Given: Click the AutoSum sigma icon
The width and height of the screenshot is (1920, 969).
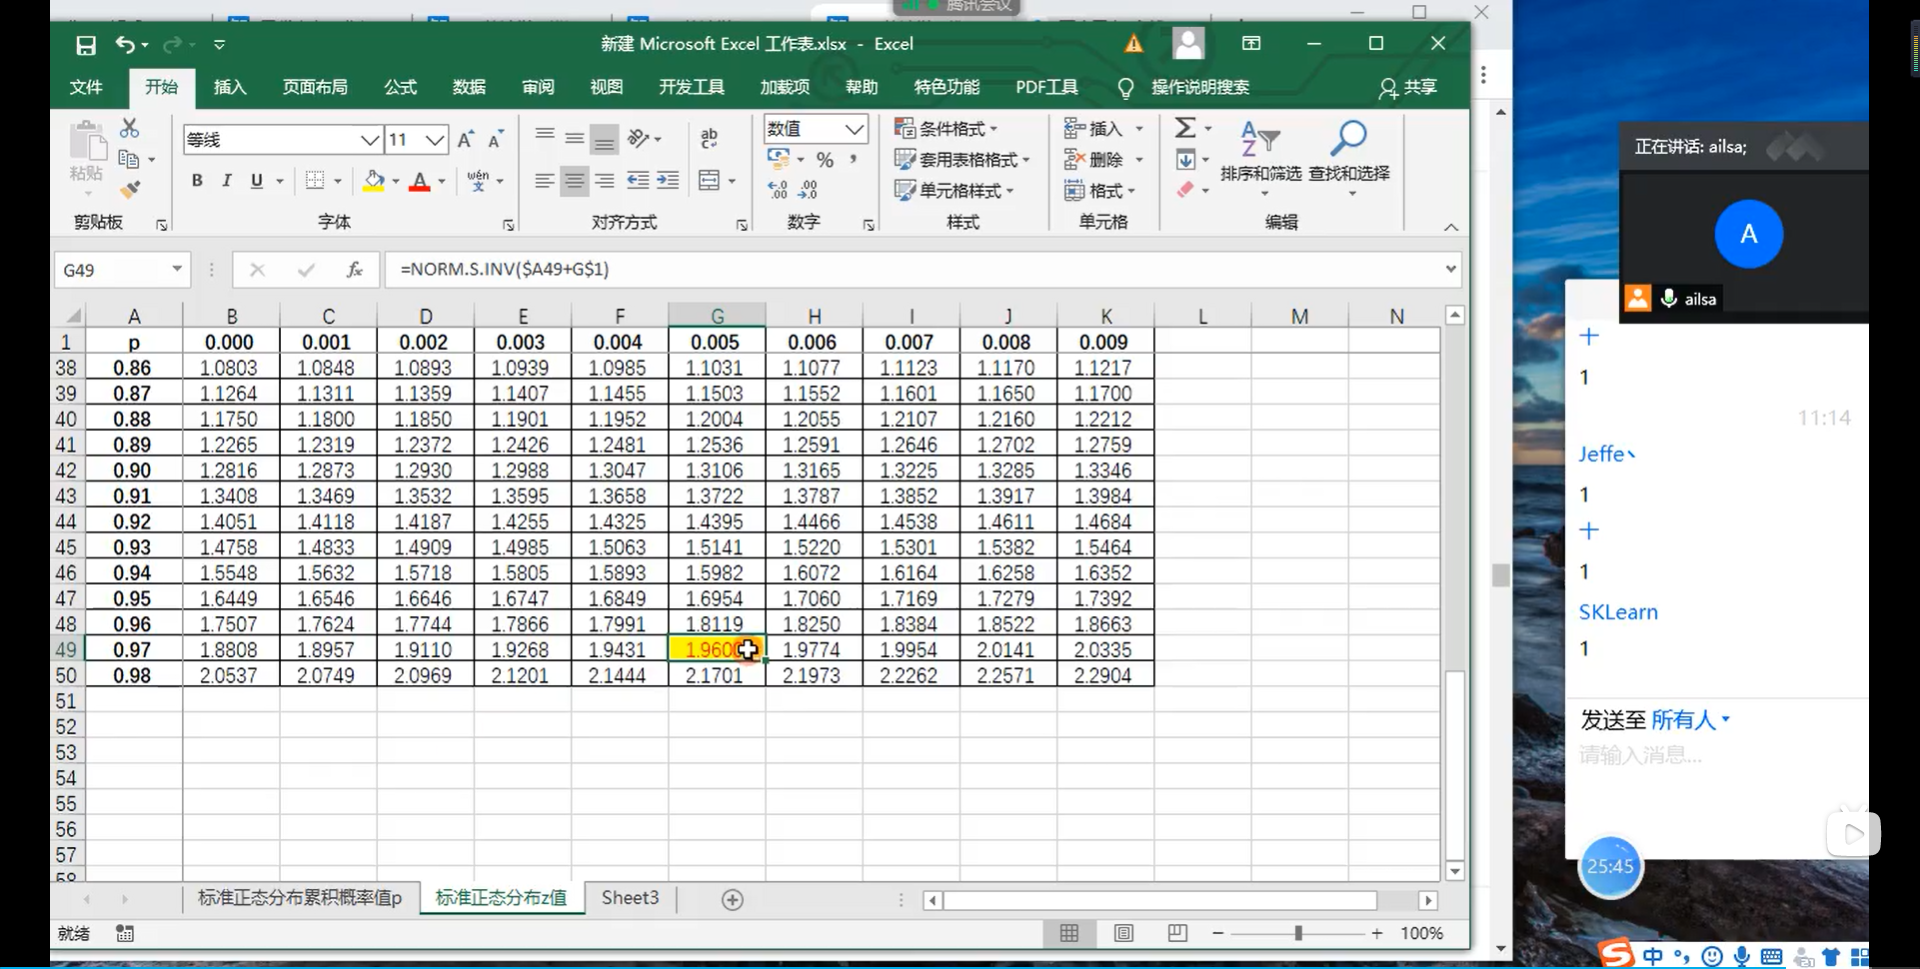Looking at the screenshot, I should [x=1185, y=128].
